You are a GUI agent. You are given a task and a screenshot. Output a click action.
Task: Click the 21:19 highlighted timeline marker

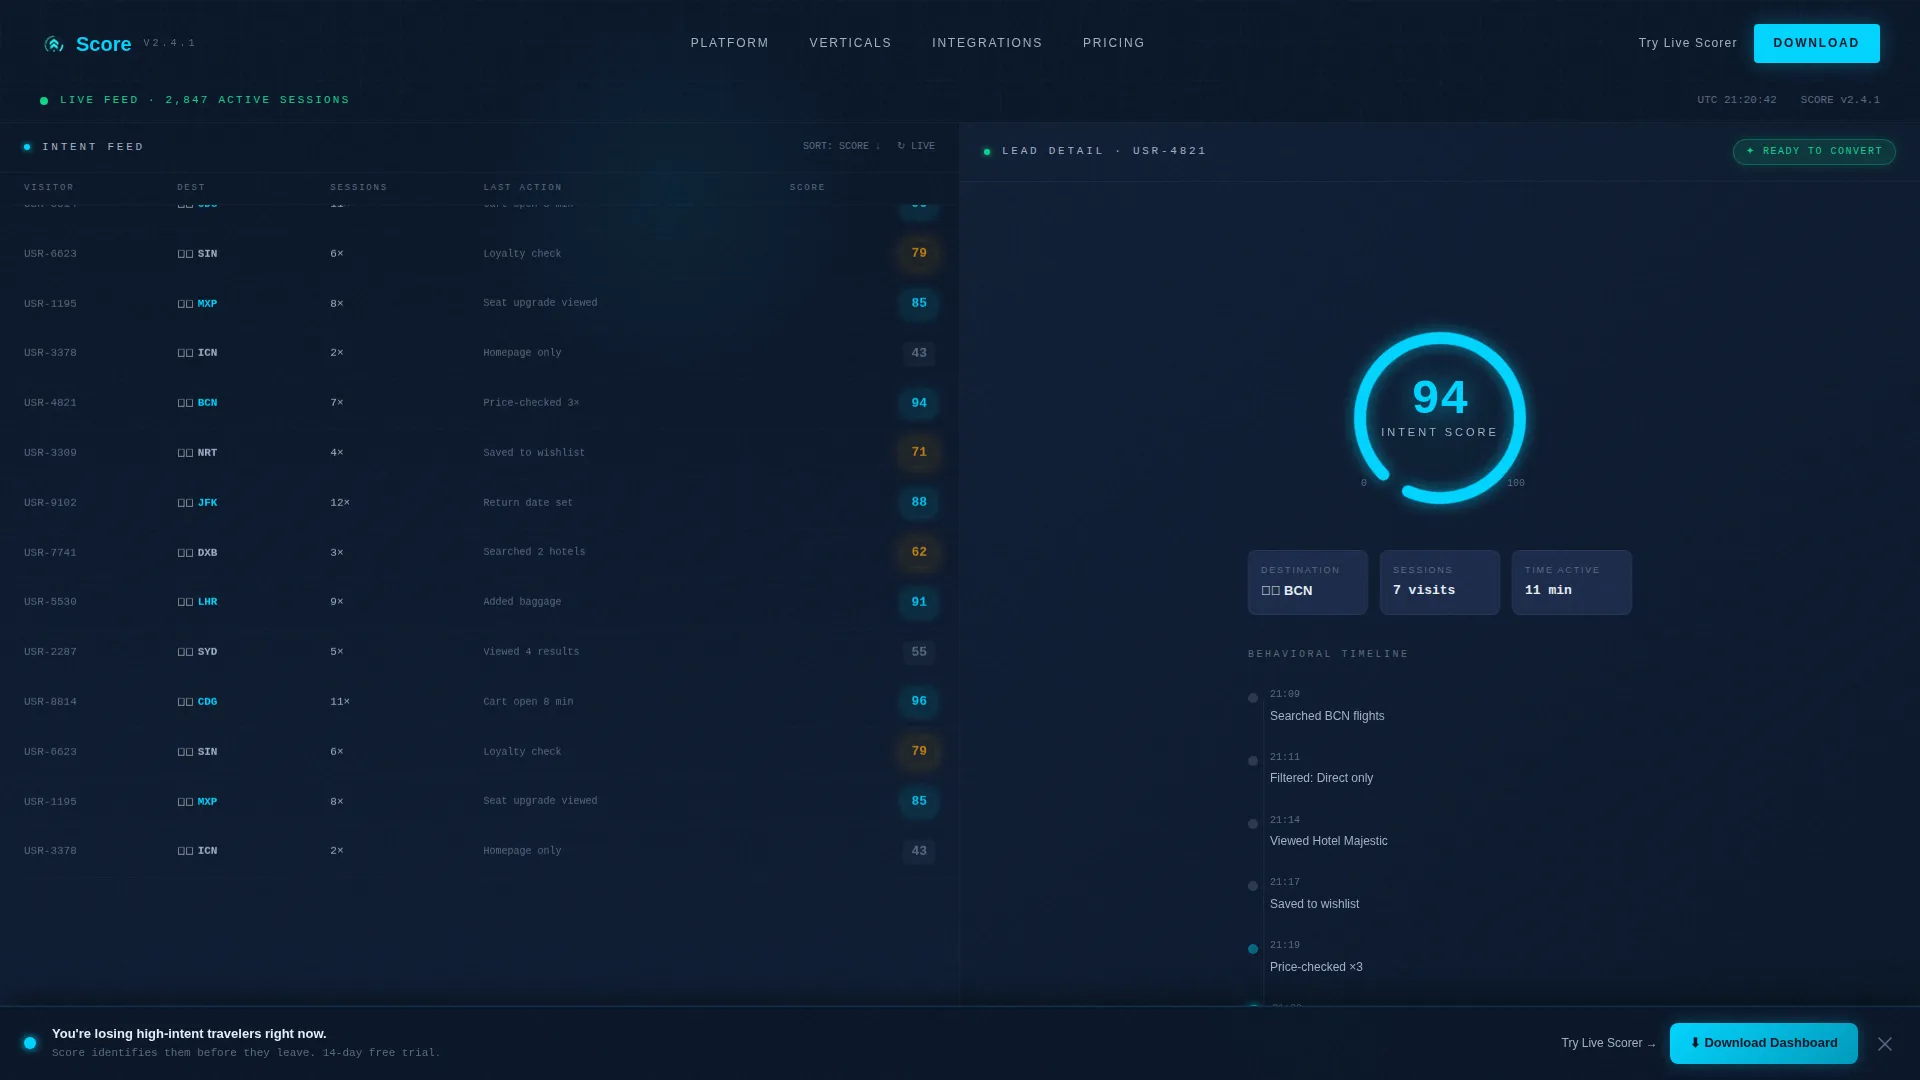(1253, 949)
